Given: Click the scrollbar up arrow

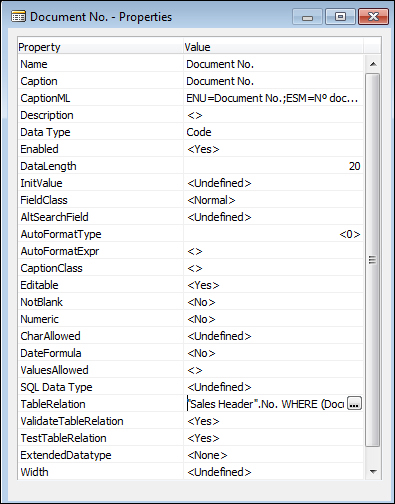Looking at the screenshot, I should coord(373,64).
